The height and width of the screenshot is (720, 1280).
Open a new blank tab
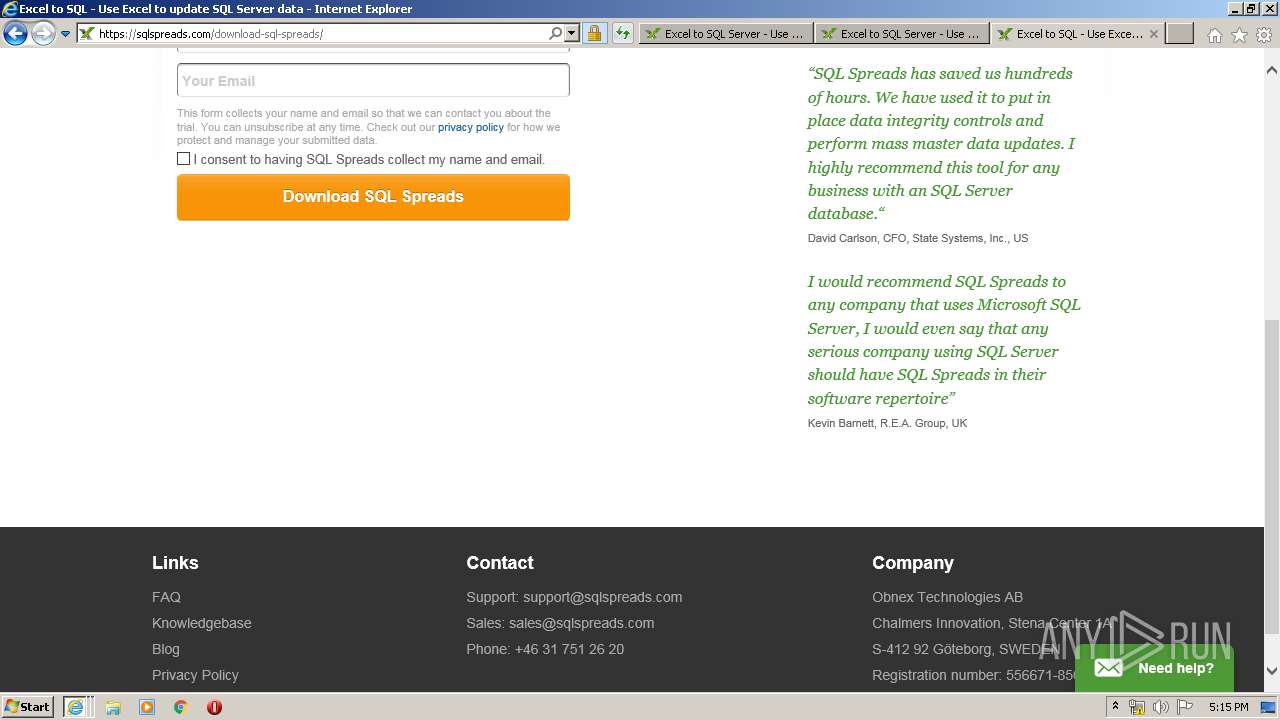[1180, 33]
